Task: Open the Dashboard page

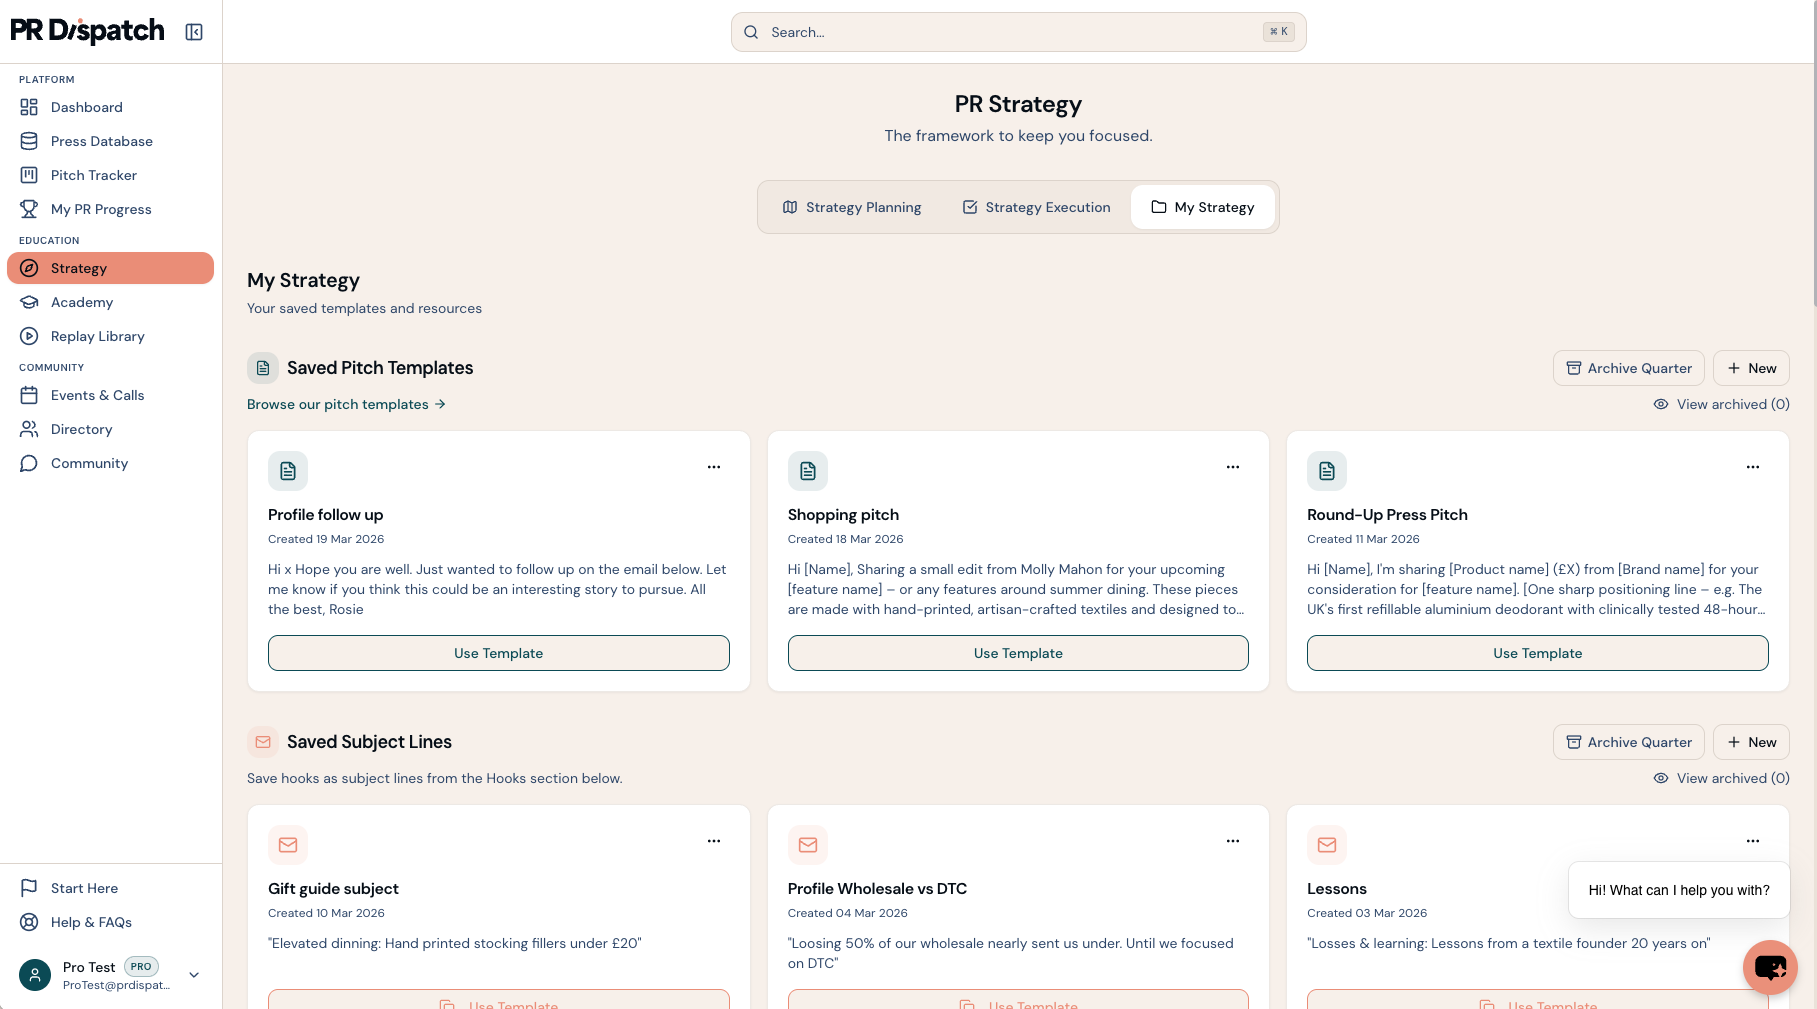Action: click(x=110, y=107)
